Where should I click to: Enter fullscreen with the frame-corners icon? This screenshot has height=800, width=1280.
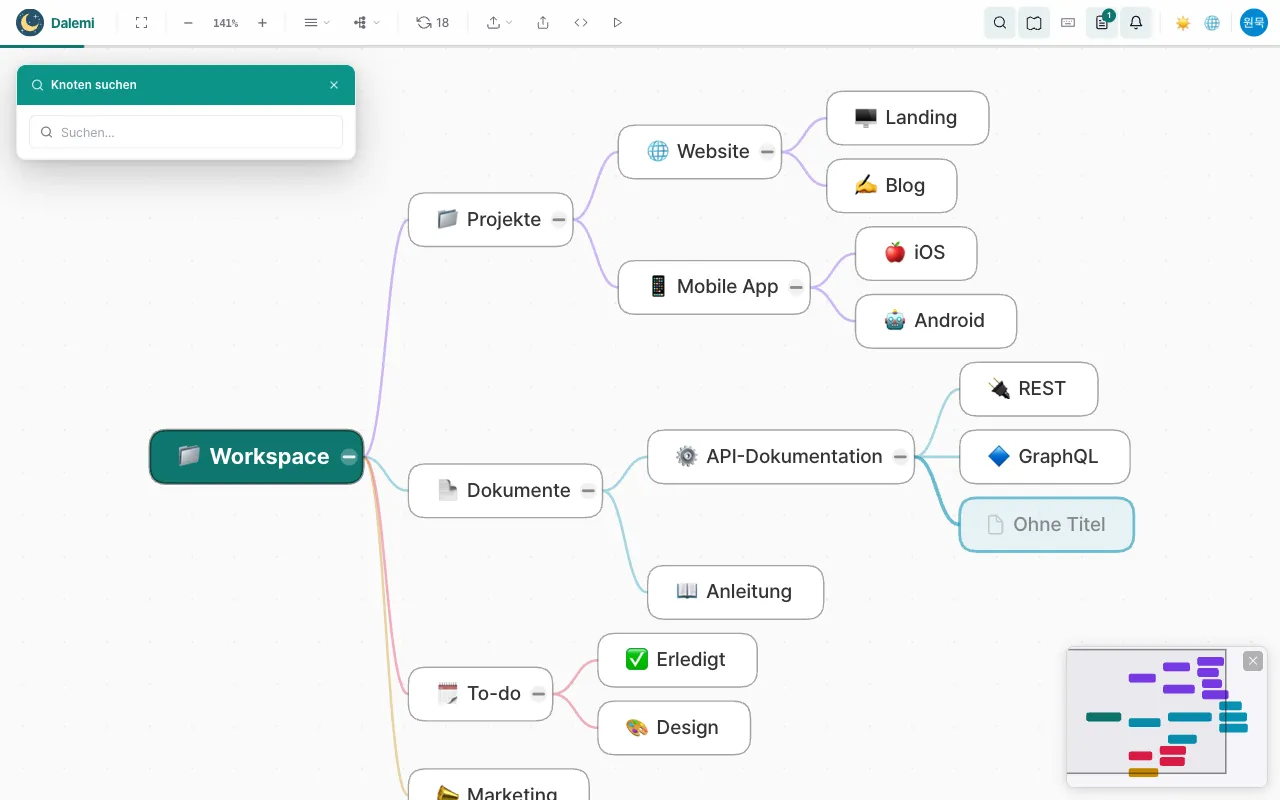point(141,22)
